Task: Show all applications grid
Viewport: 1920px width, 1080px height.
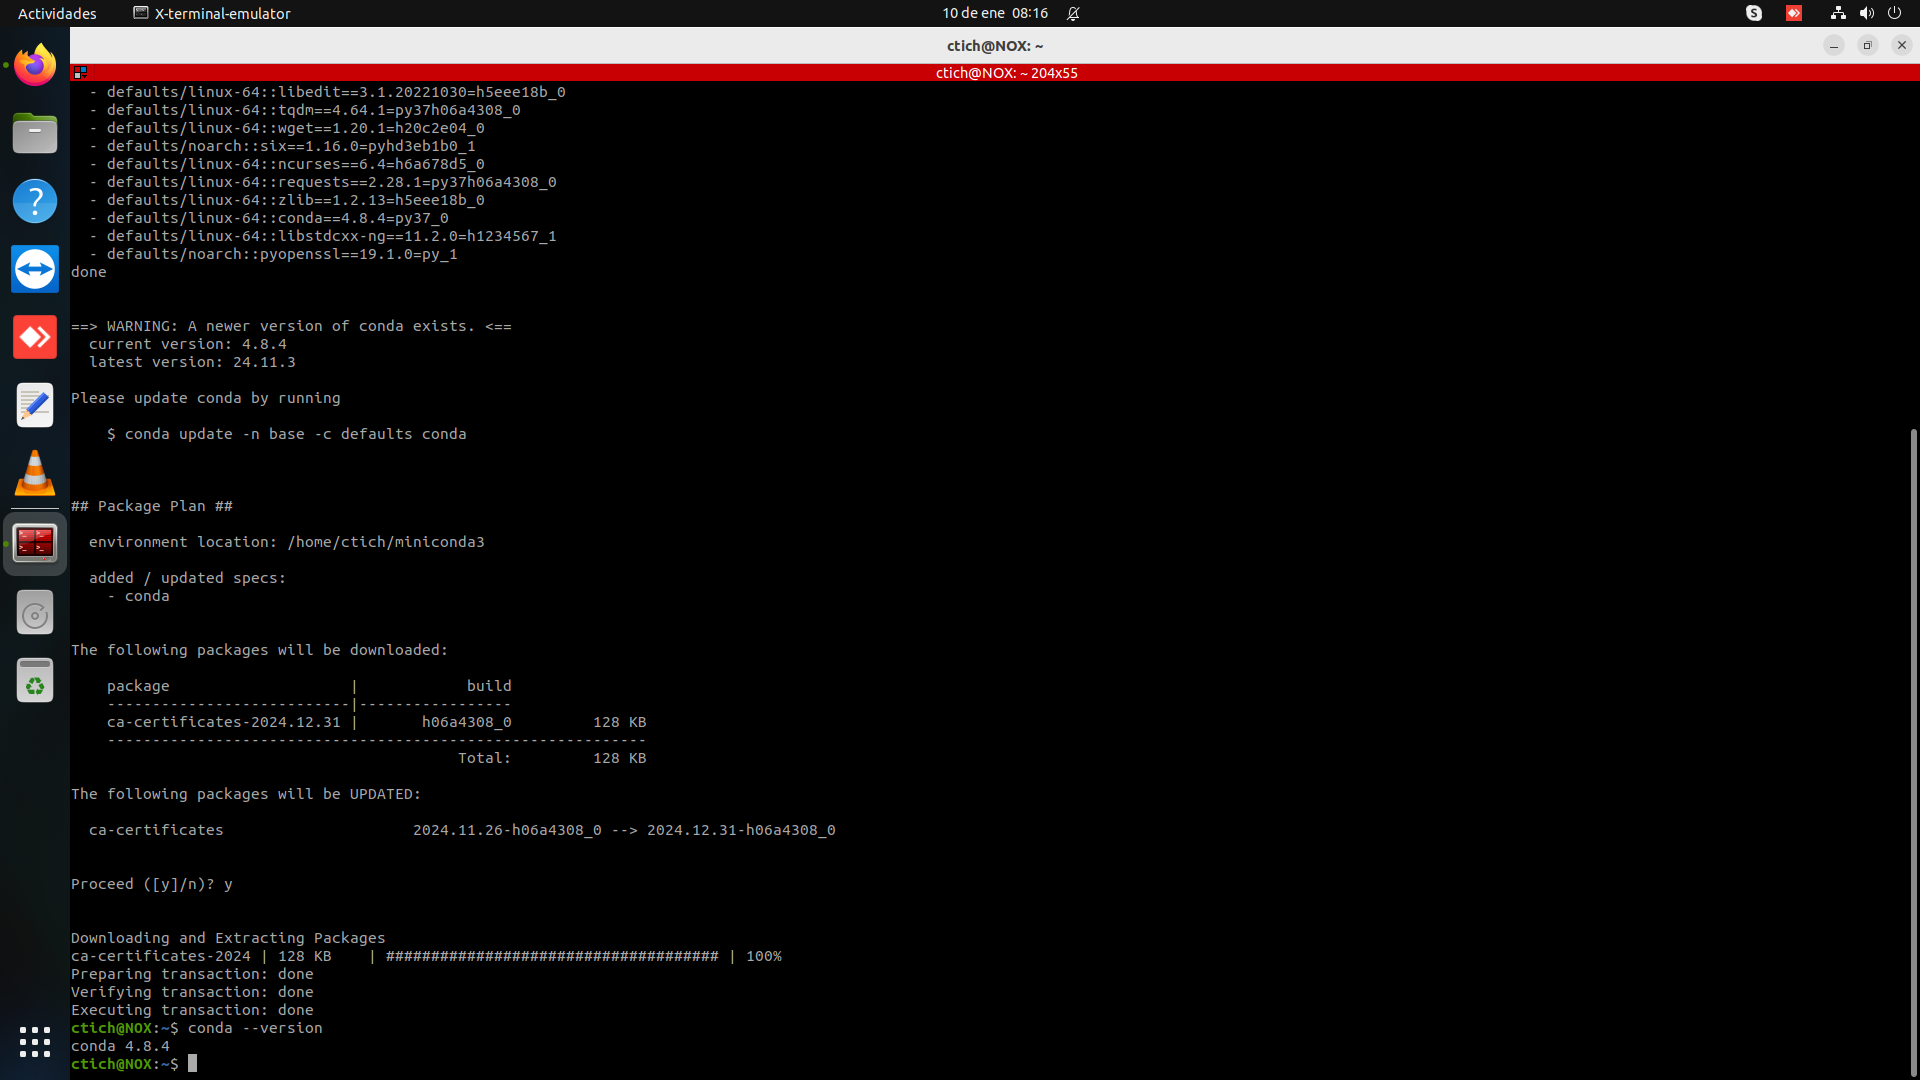Action: click(x=35, y=1041)
